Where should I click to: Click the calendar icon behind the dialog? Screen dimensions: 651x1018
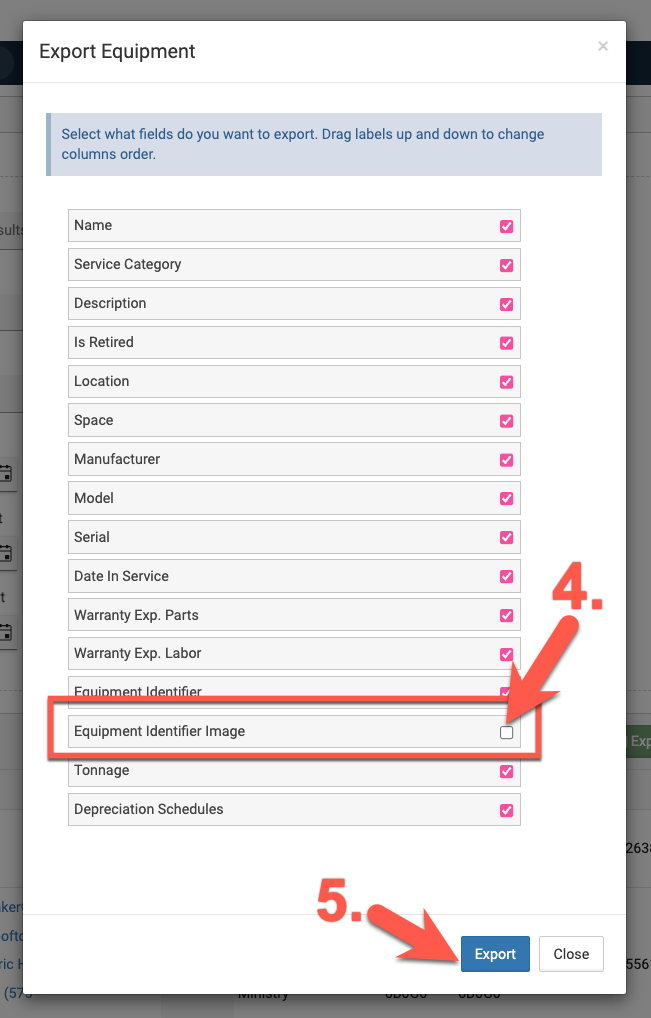[6, 474]
